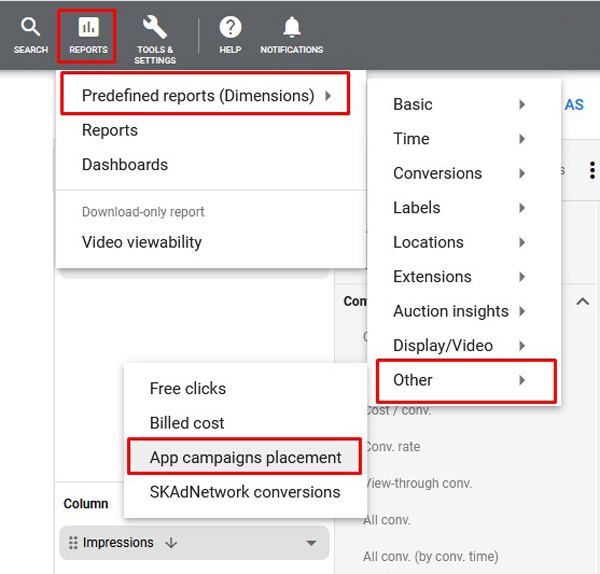Image resolution: width=600 pixels, height=574 pixels.
Task: Open Dashboards from Reports menu
Action: click(x=125, y=165)
